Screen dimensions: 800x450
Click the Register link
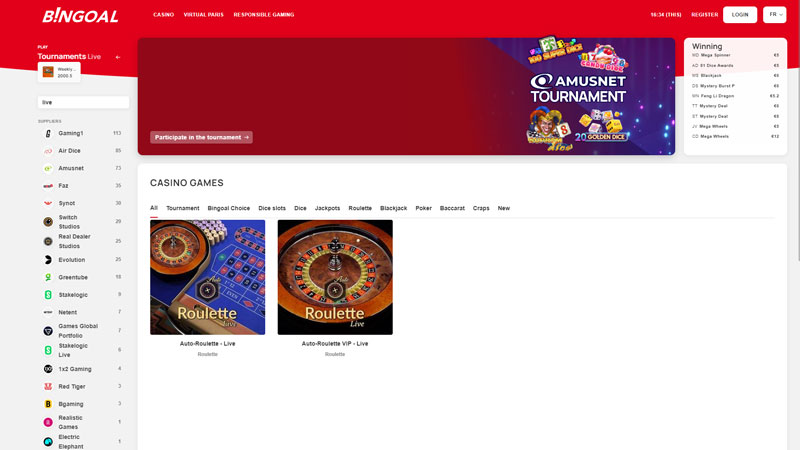point(705,15)
